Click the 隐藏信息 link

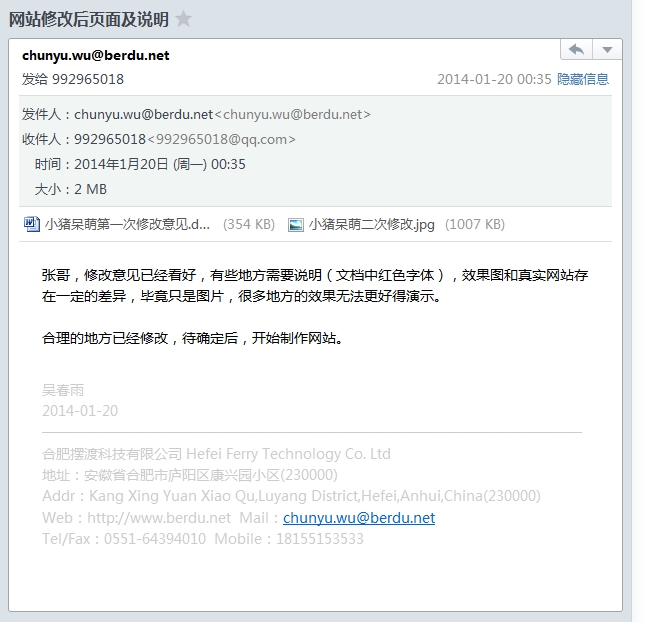583,79
